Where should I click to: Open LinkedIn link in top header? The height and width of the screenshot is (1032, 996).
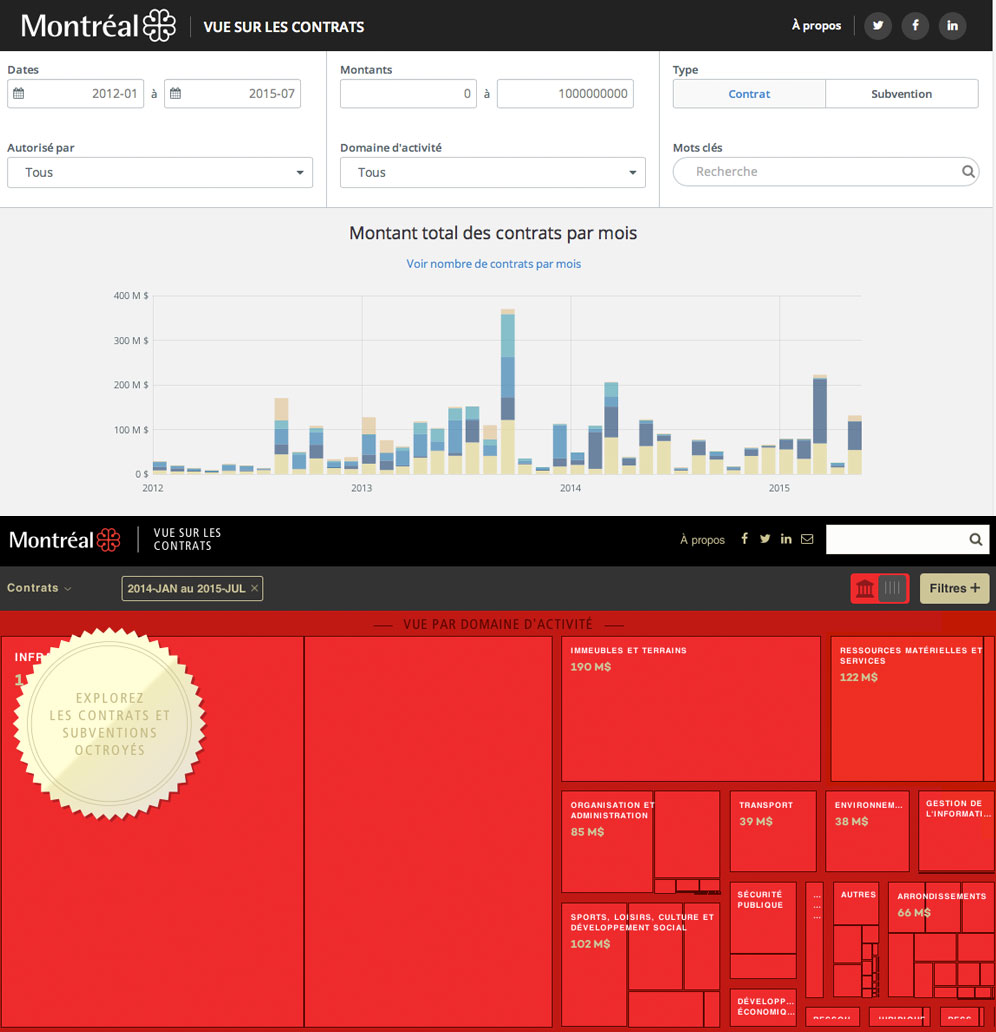(952, 26)
